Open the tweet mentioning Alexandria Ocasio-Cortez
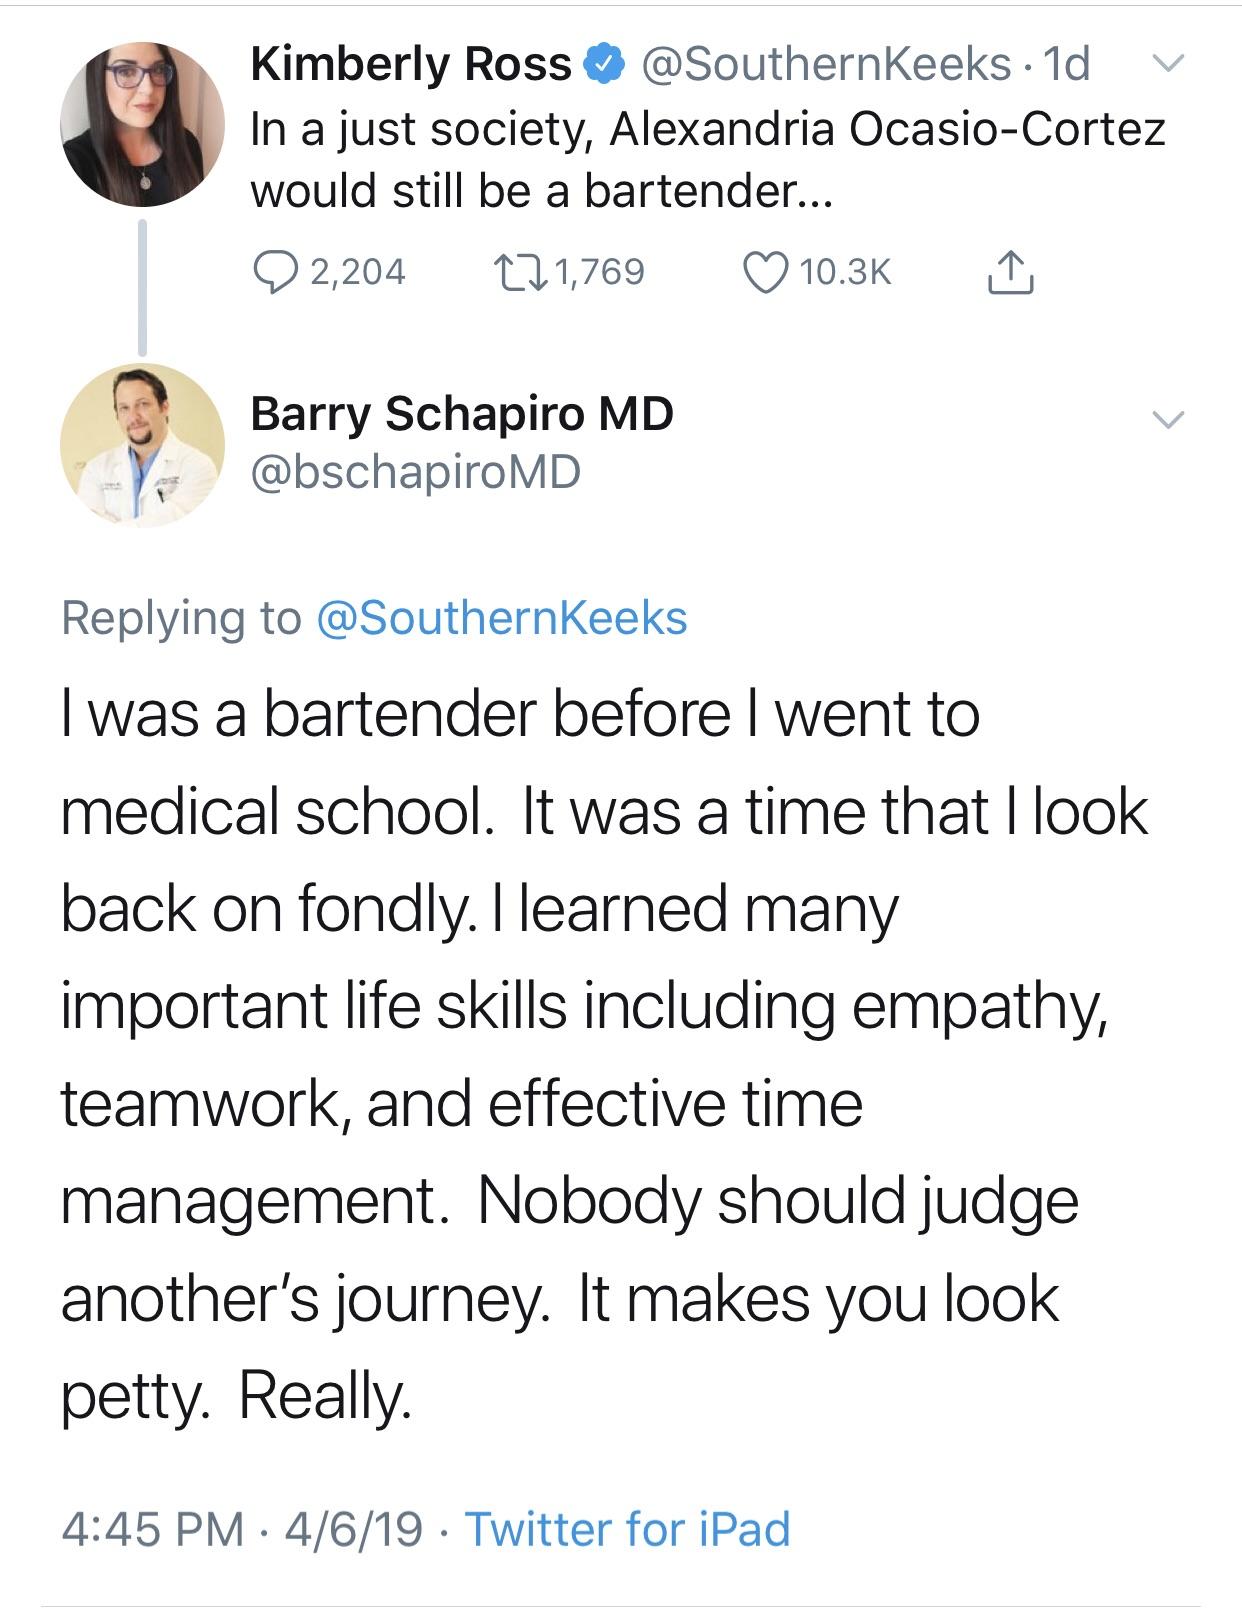This screenshot has height=1612, width=1242. [706, 160]
